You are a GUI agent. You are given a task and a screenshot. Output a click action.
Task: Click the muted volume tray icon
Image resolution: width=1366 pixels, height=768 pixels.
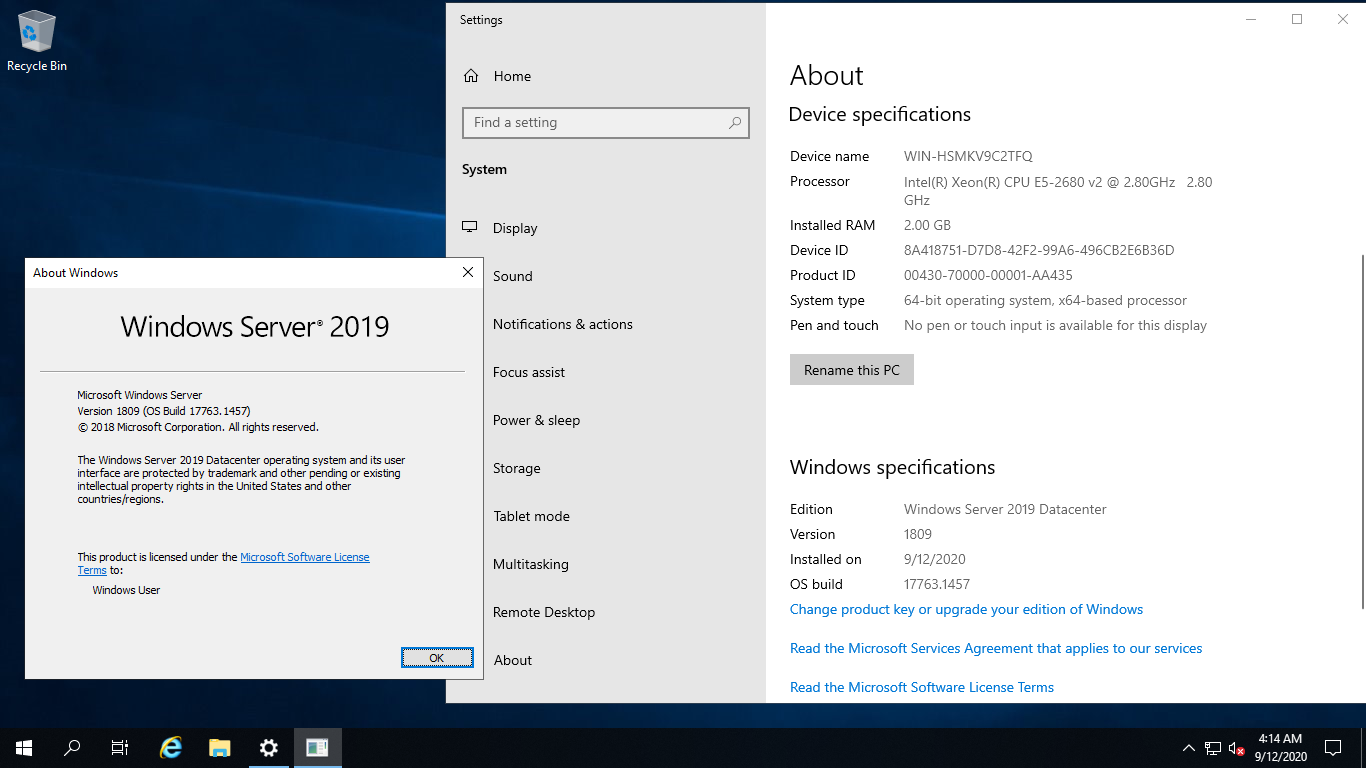tap(1236, 747)
